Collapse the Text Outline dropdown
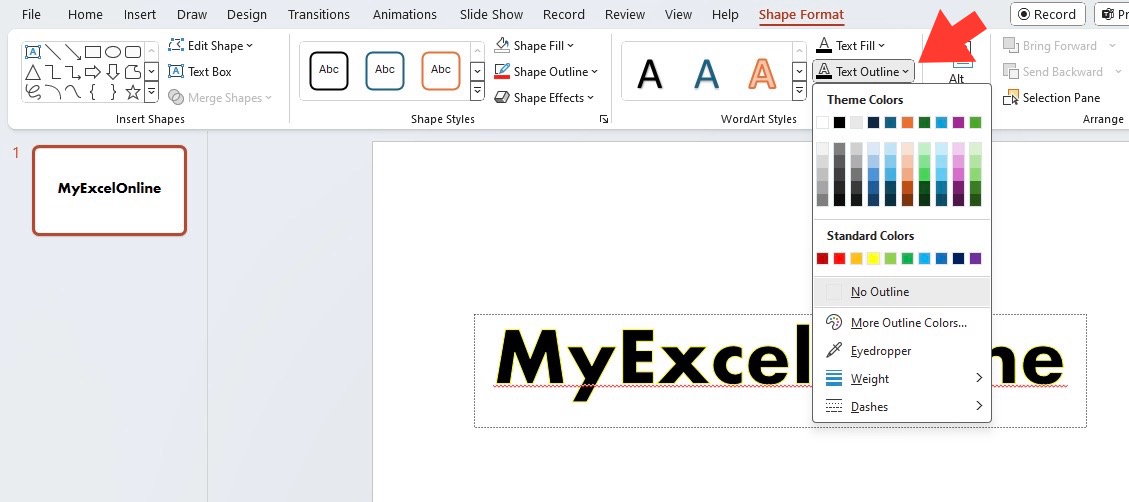 coord(864,71)
